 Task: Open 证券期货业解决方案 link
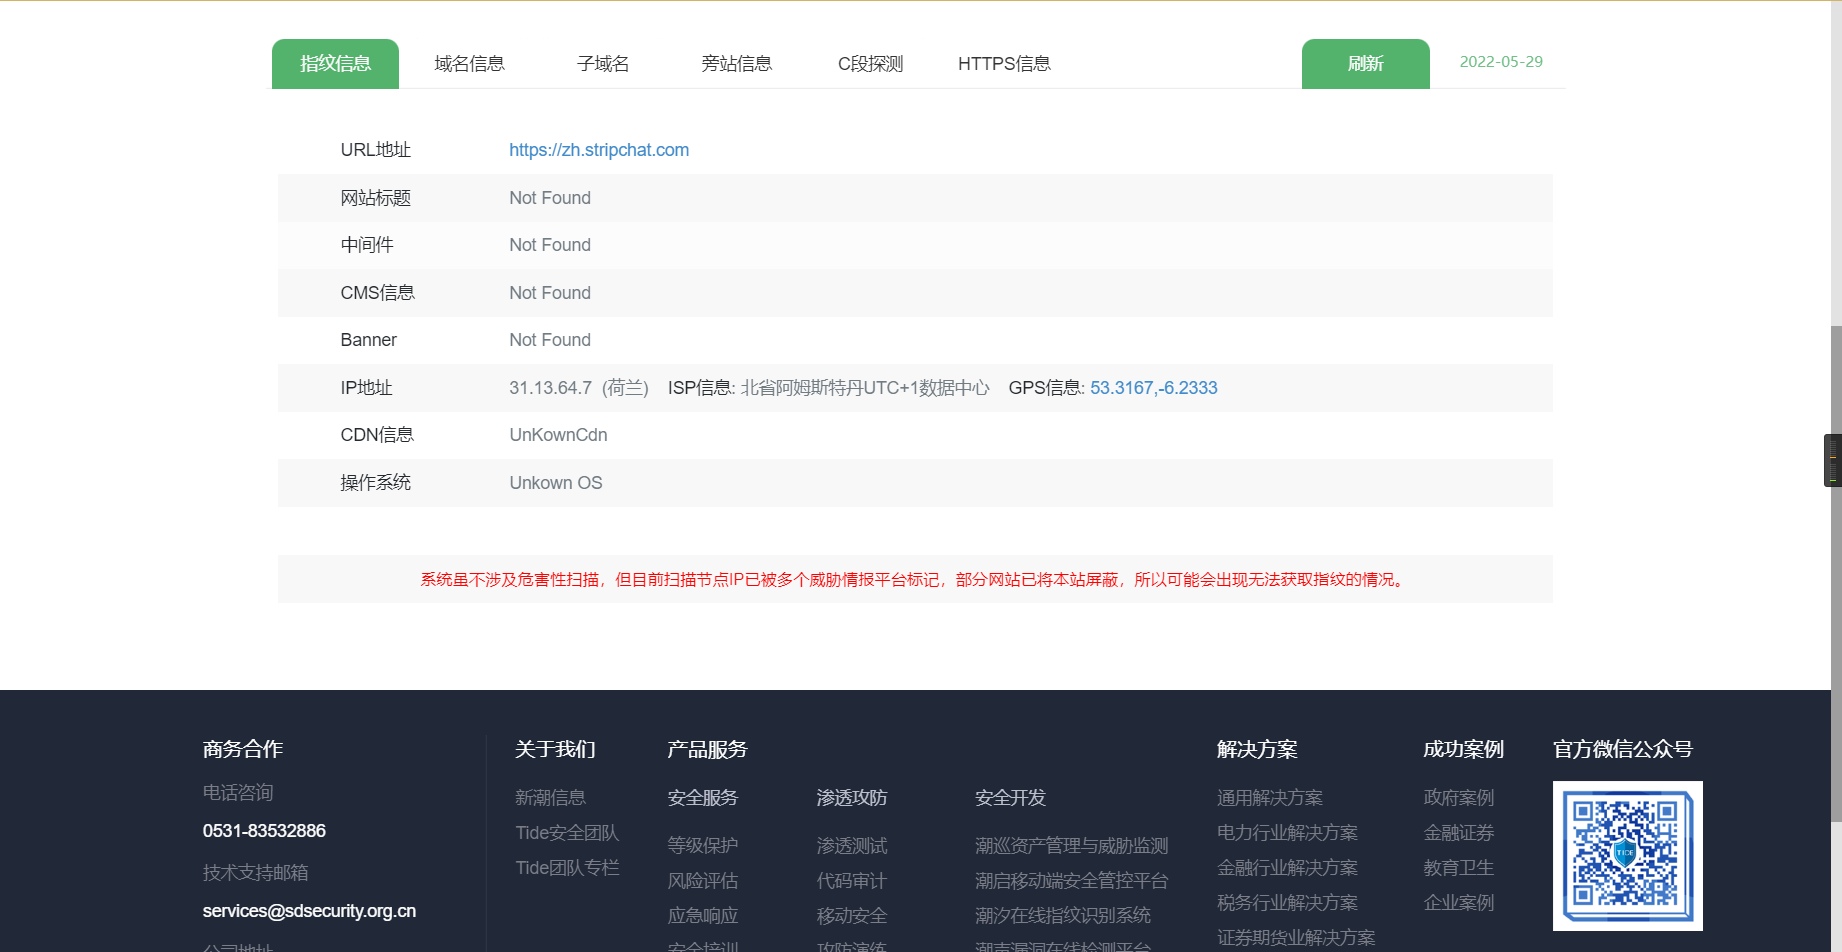point(1296,938)
